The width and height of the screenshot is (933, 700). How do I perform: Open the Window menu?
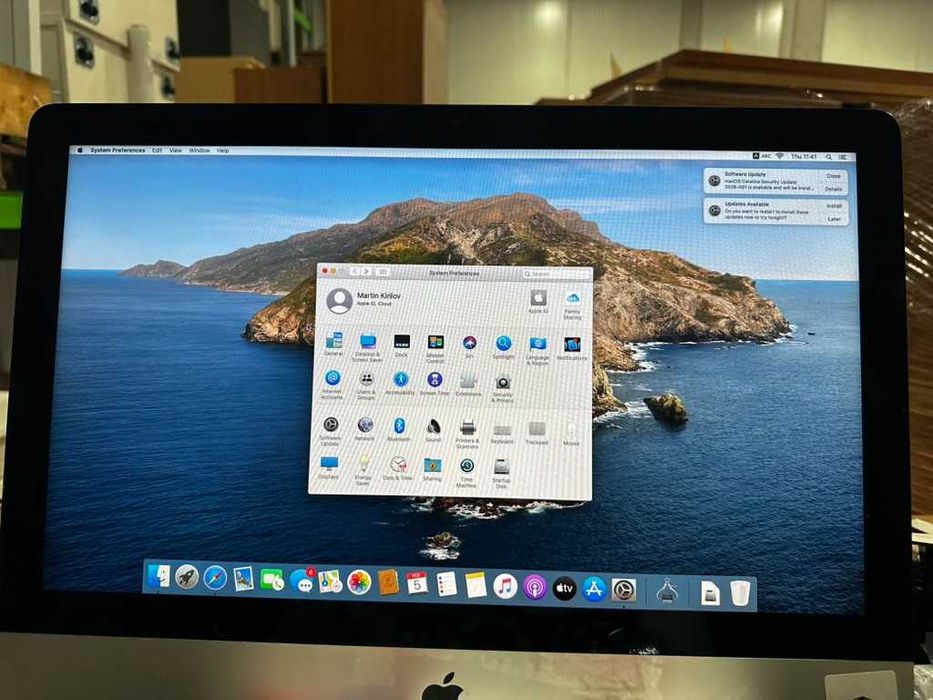199,151
